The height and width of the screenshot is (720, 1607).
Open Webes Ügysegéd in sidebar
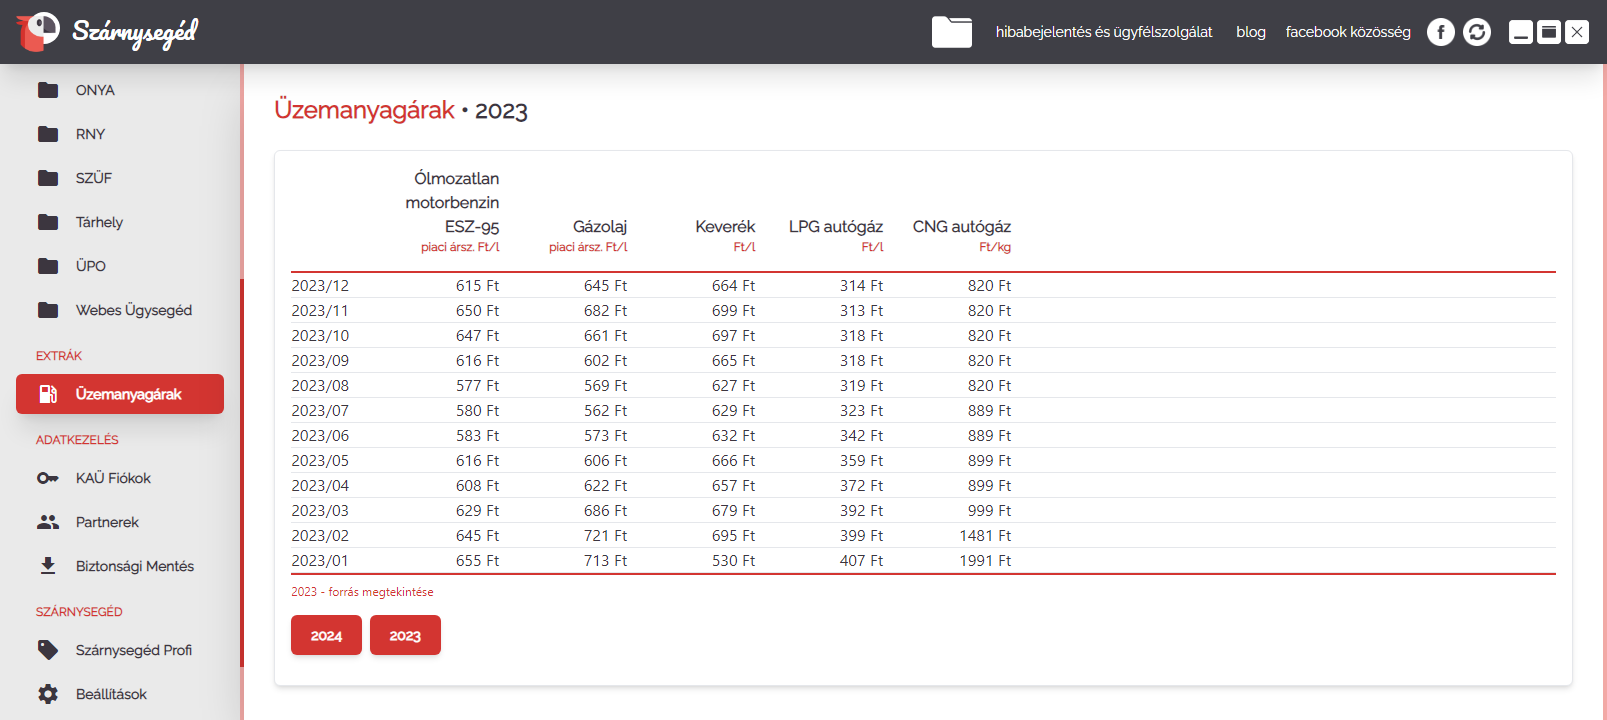coord(133,310)
